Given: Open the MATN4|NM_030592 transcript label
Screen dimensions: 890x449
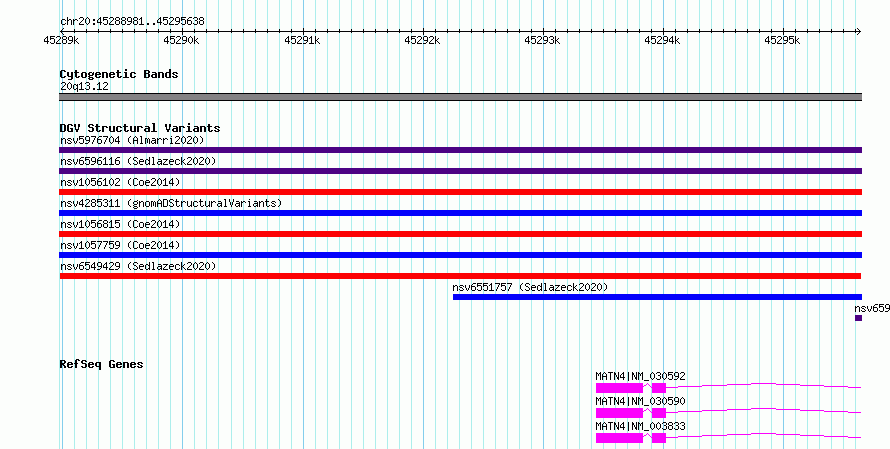Looking at the screenshot, I should tap(640, 376).
